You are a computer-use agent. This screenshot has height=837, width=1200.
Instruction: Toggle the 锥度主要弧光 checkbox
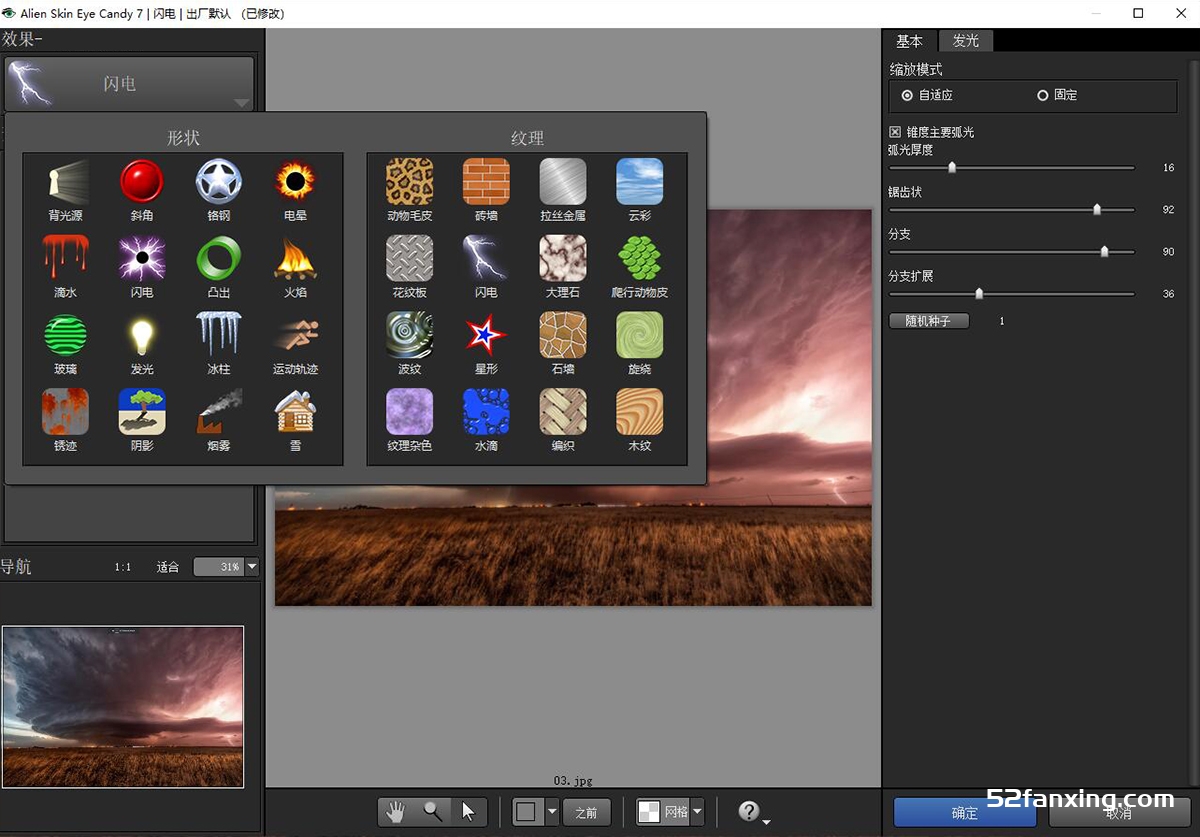coord(895,132)
